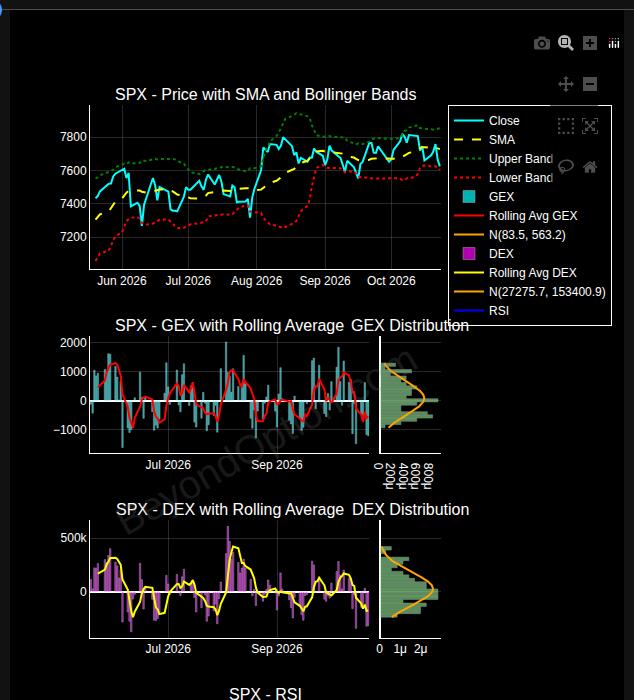Screen dimensions: 634x700
Task: Click 'Oct 2026' x-axis tick label
Action: pos(391,281)
